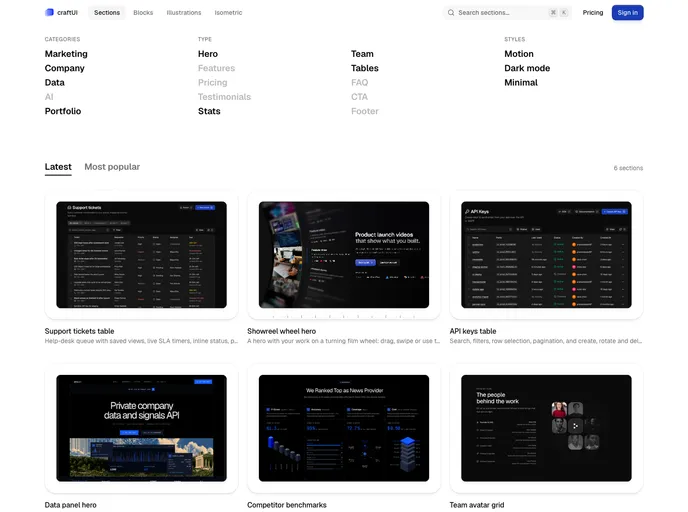Click the search magnifier icon

(x=451, y=13)
